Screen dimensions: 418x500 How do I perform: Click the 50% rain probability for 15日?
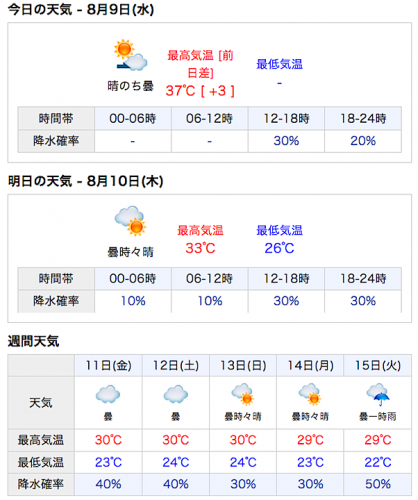coord(378,484)
